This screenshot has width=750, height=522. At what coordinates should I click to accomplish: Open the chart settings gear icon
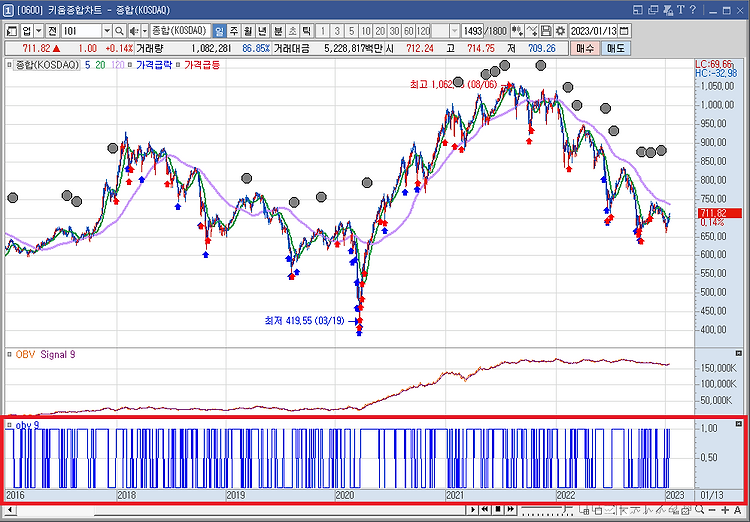560,31
